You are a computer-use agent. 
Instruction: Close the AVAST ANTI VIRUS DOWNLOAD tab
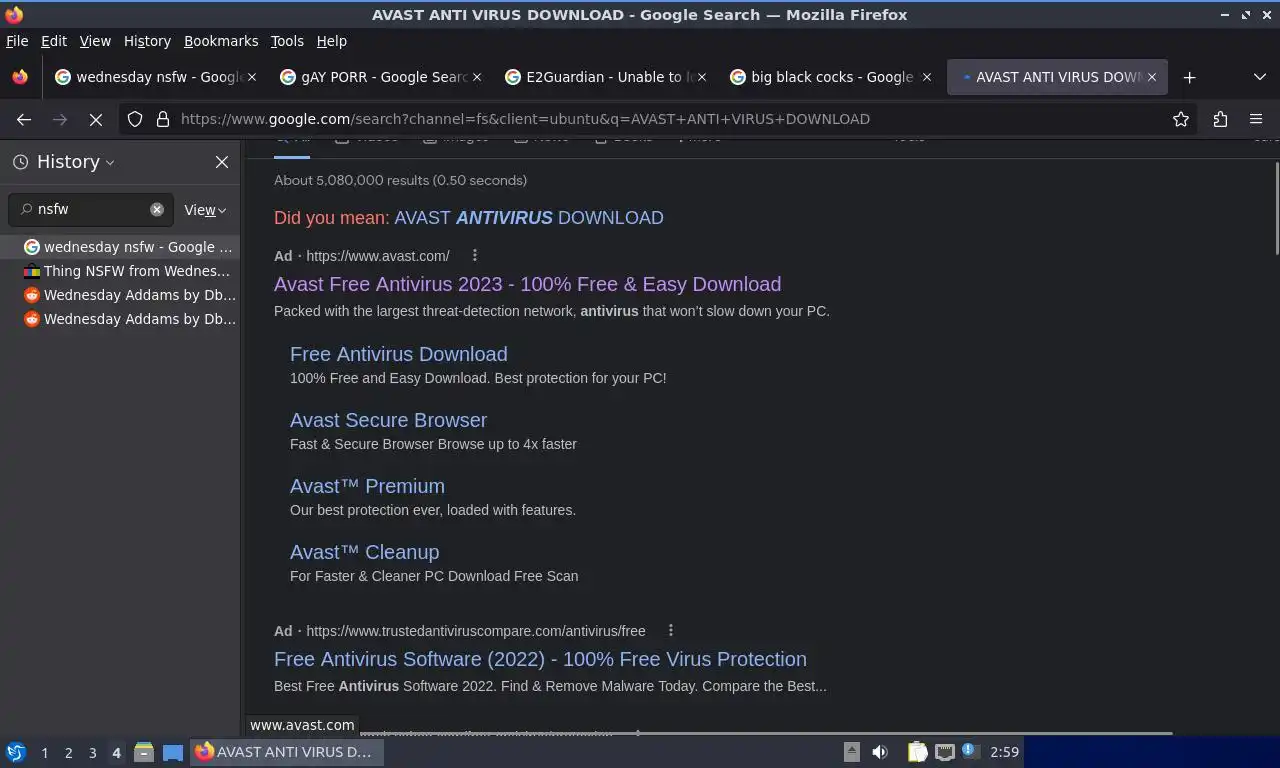tap(1152, 77)
